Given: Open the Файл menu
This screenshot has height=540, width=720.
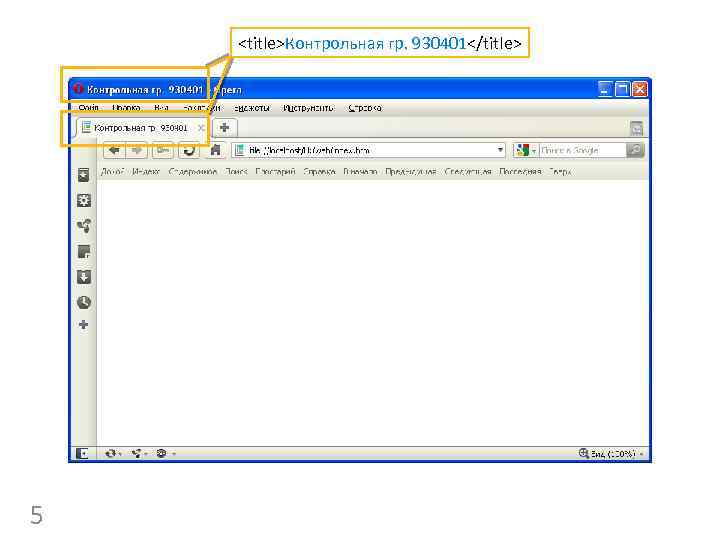Looking at the screenshot, I should click(89, 108).
